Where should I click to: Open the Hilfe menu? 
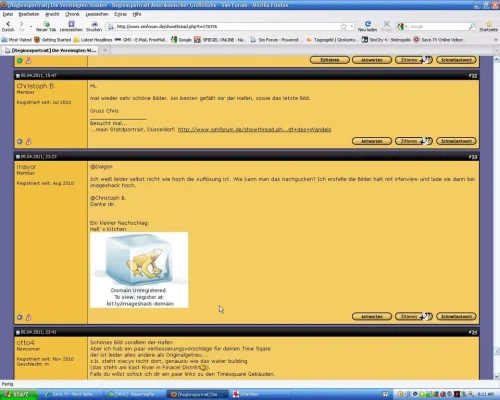point(137,14)
